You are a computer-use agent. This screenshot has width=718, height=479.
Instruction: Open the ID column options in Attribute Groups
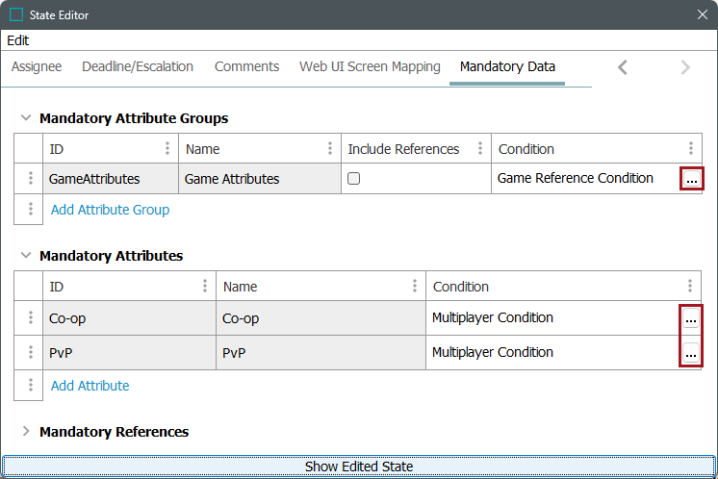(x=167, y=148)
